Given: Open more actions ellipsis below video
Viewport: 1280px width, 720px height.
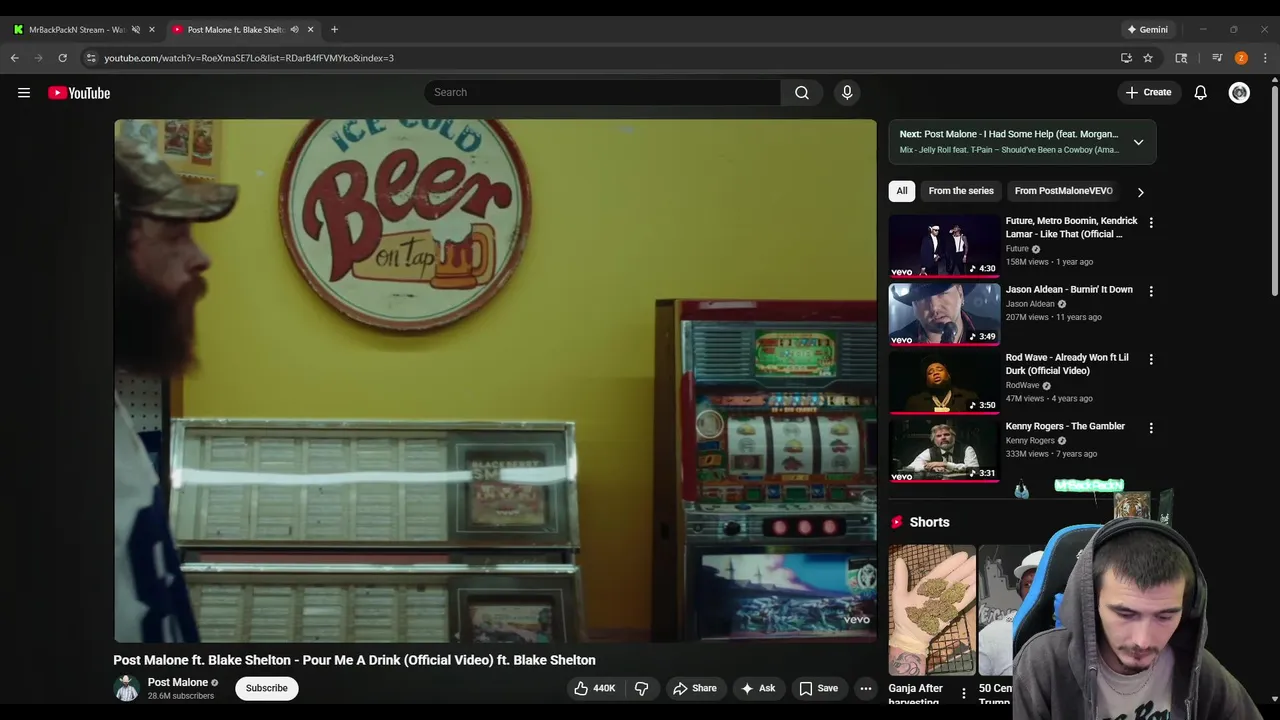Looking at the screenshot, I should pos(866,688).
